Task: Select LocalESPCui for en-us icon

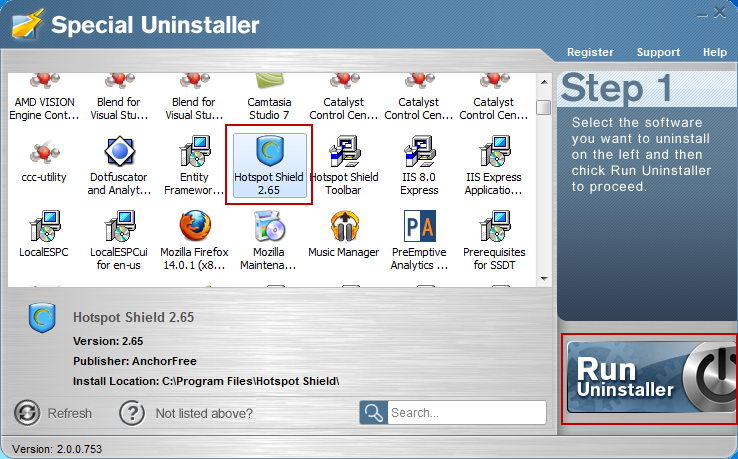Action: click(120, 226)
